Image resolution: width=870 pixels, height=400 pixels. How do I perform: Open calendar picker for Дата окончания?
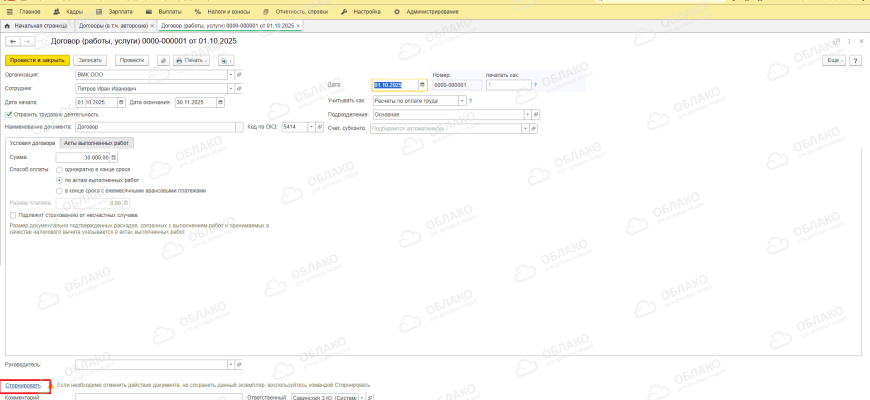pyautogui.click(x=220, y=101)
